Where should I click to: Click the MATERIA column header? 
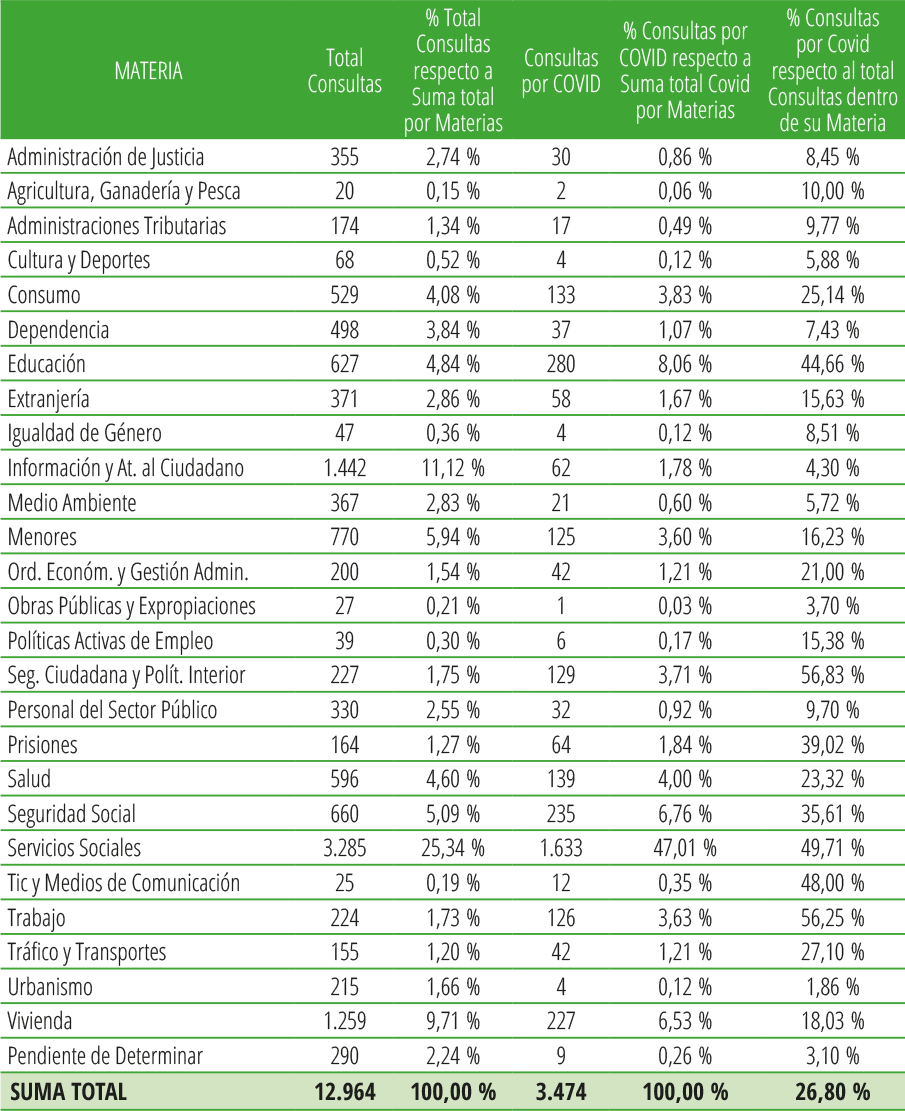click(148, 71)
